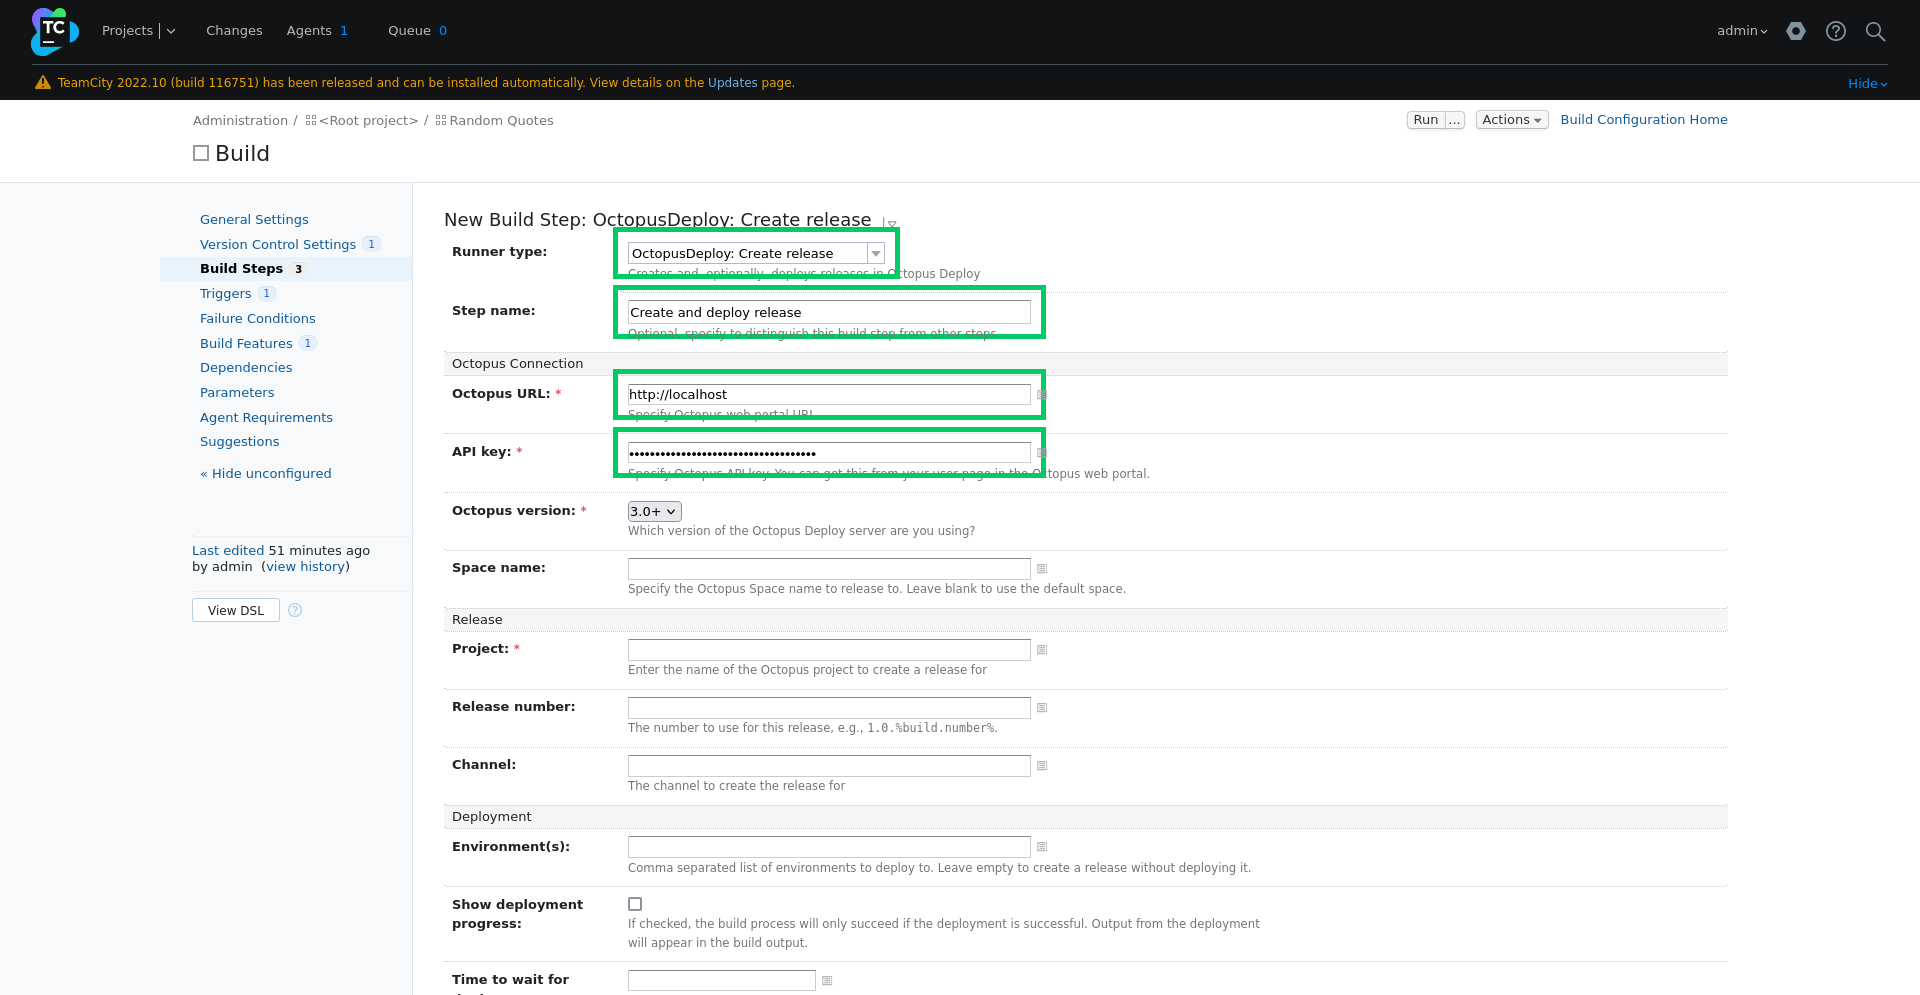Screen dimensions: 1920x995
Task: Click the View DSL help icon
Action: pyautogui.click(x=295, y=610)
